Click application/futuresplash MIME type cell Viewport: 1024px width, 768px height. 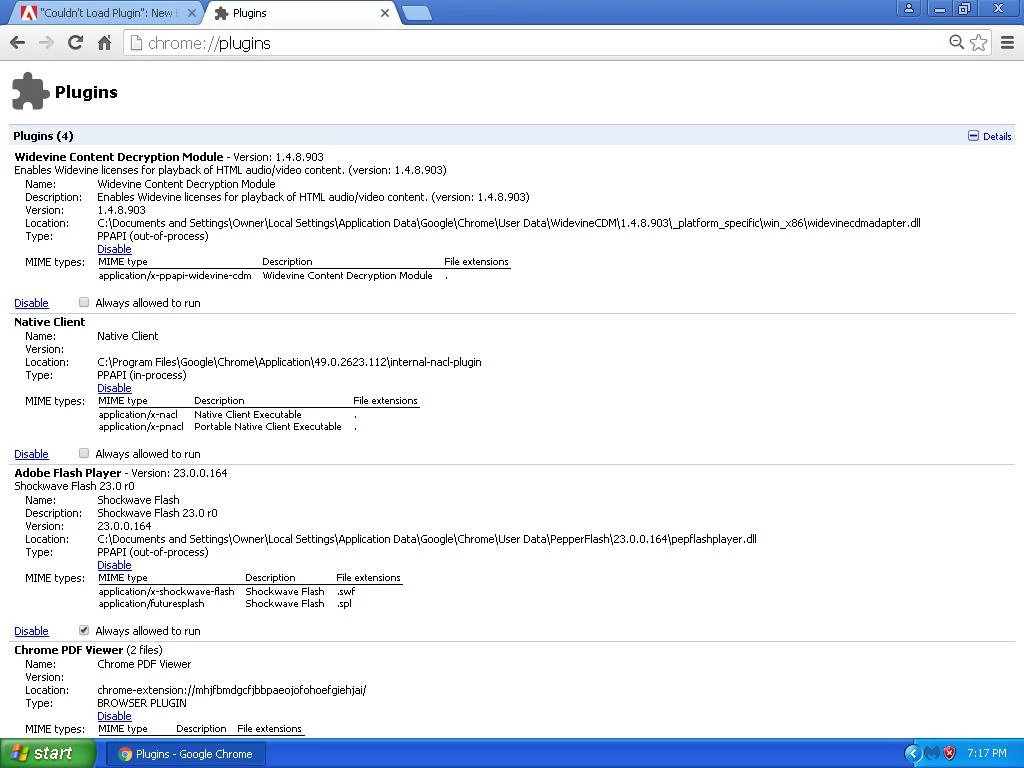pyautogui.click(x=152, y=603)
